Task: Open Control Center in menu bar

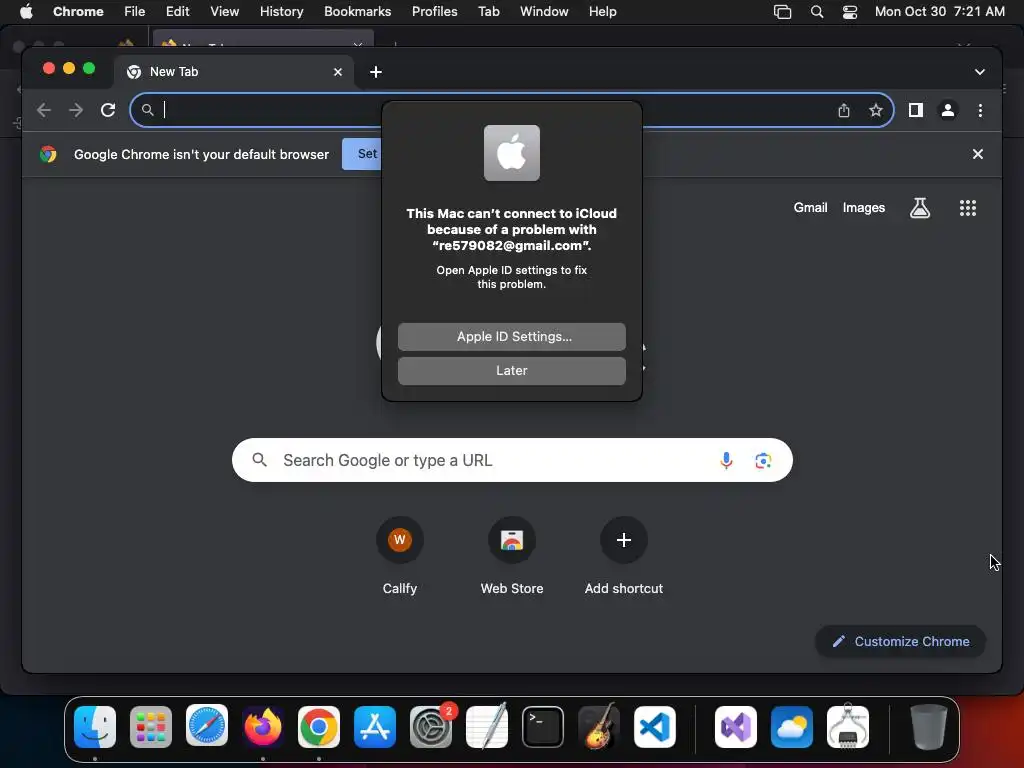Action: tap(850, 12)
